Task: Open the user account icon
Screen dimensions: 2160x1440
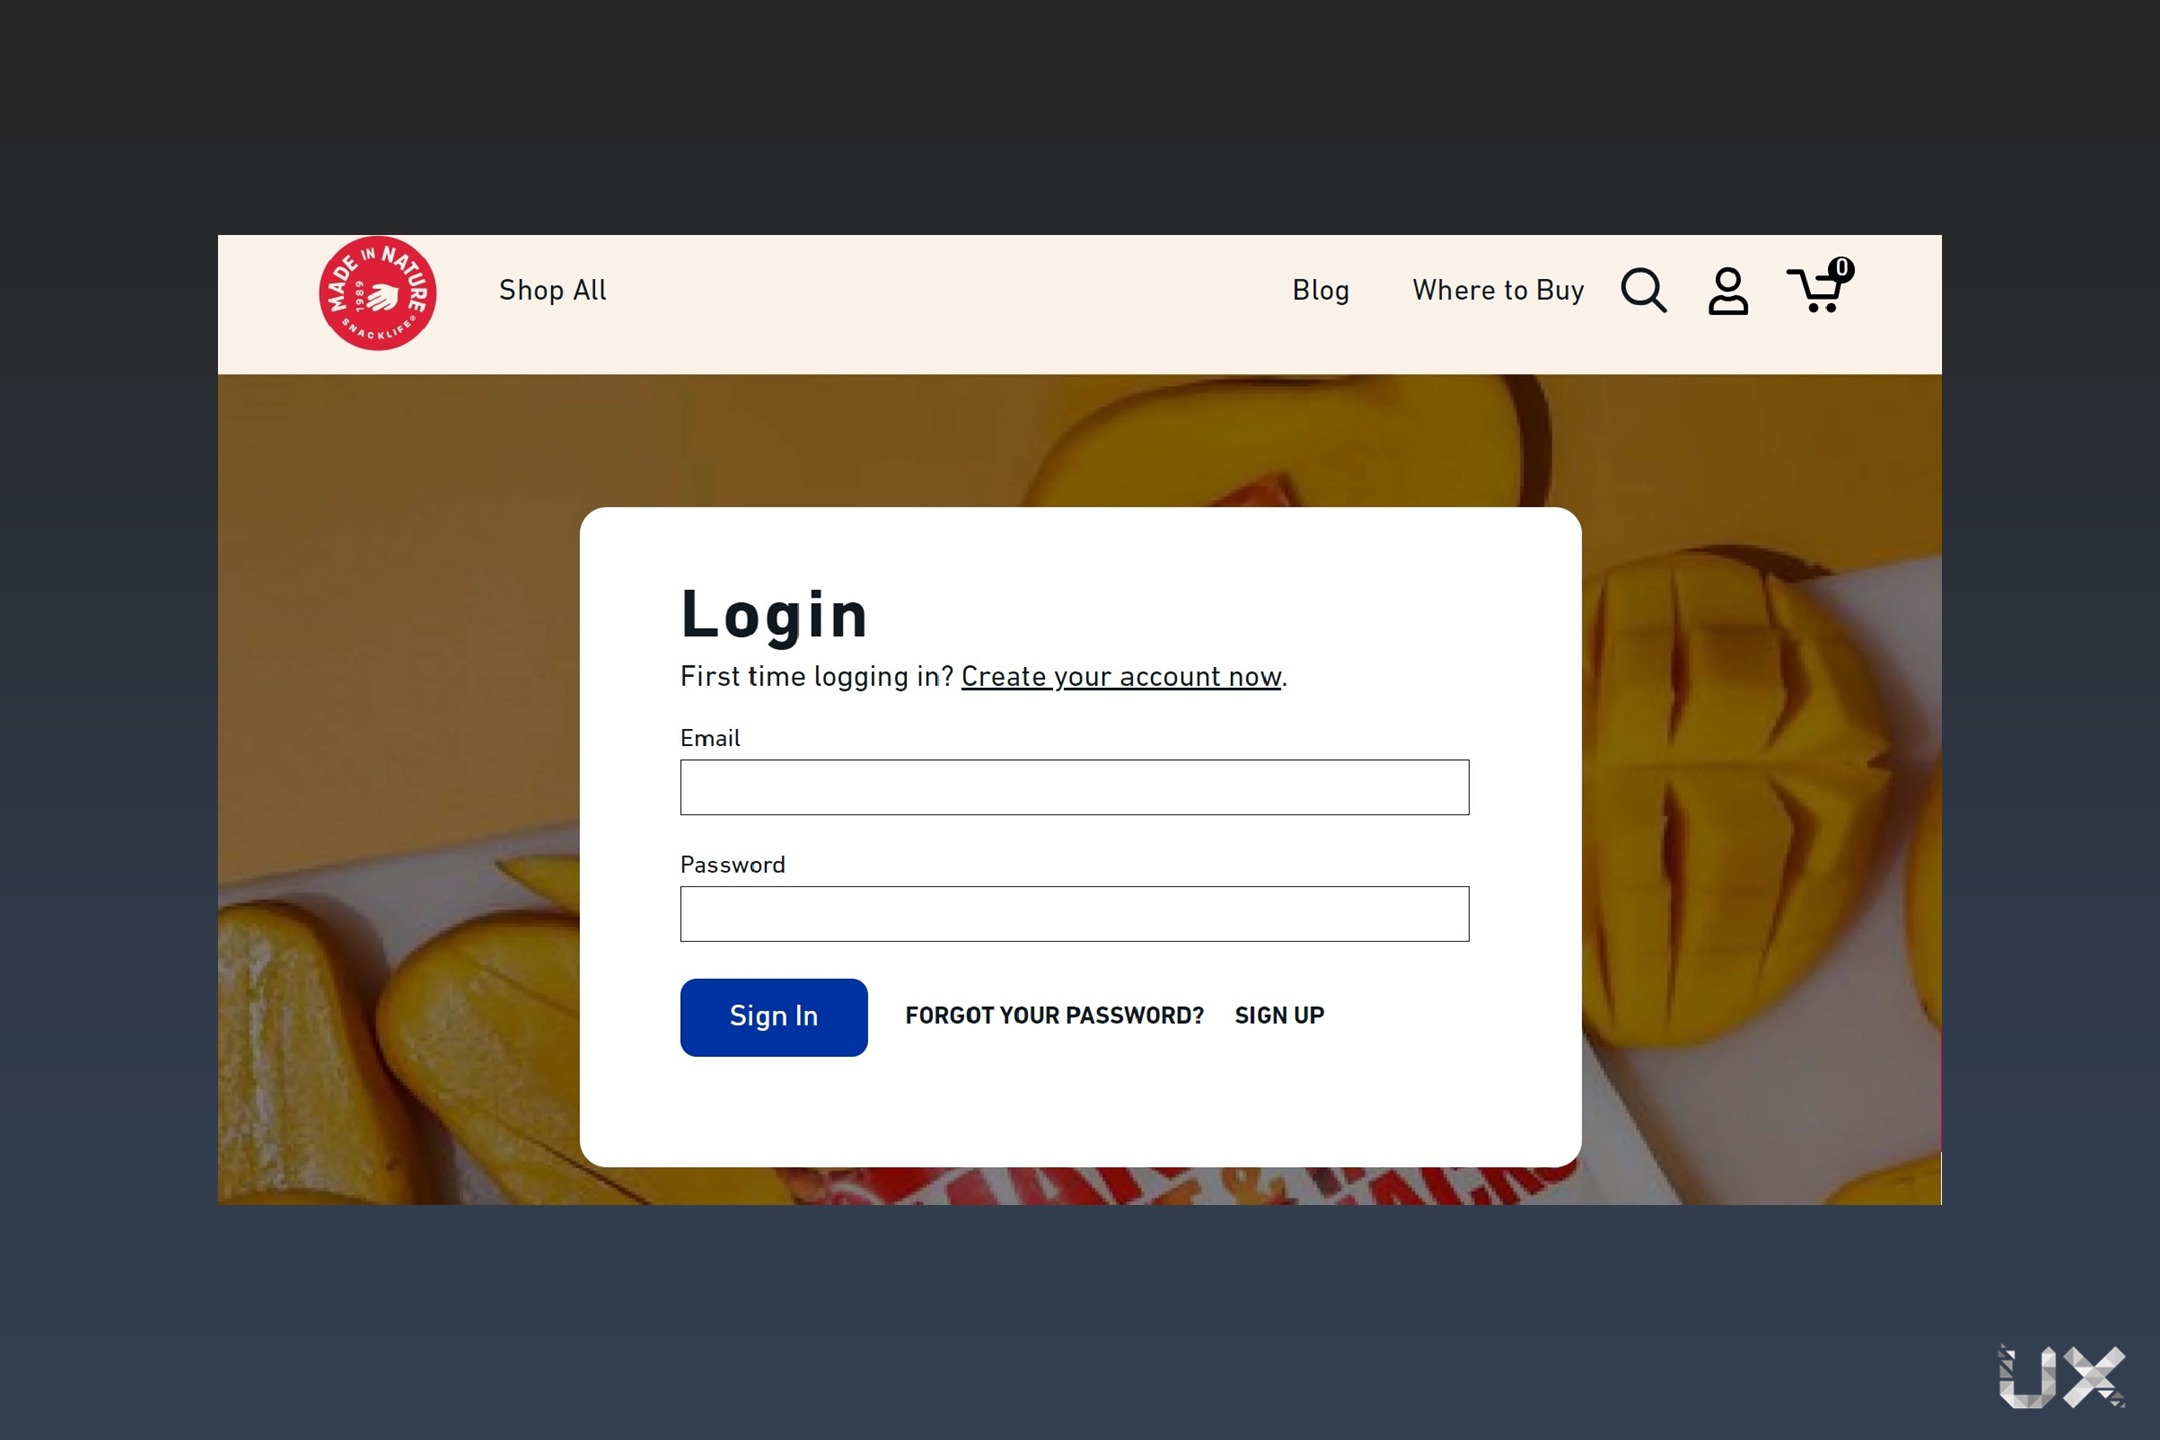Action: 1728,291
